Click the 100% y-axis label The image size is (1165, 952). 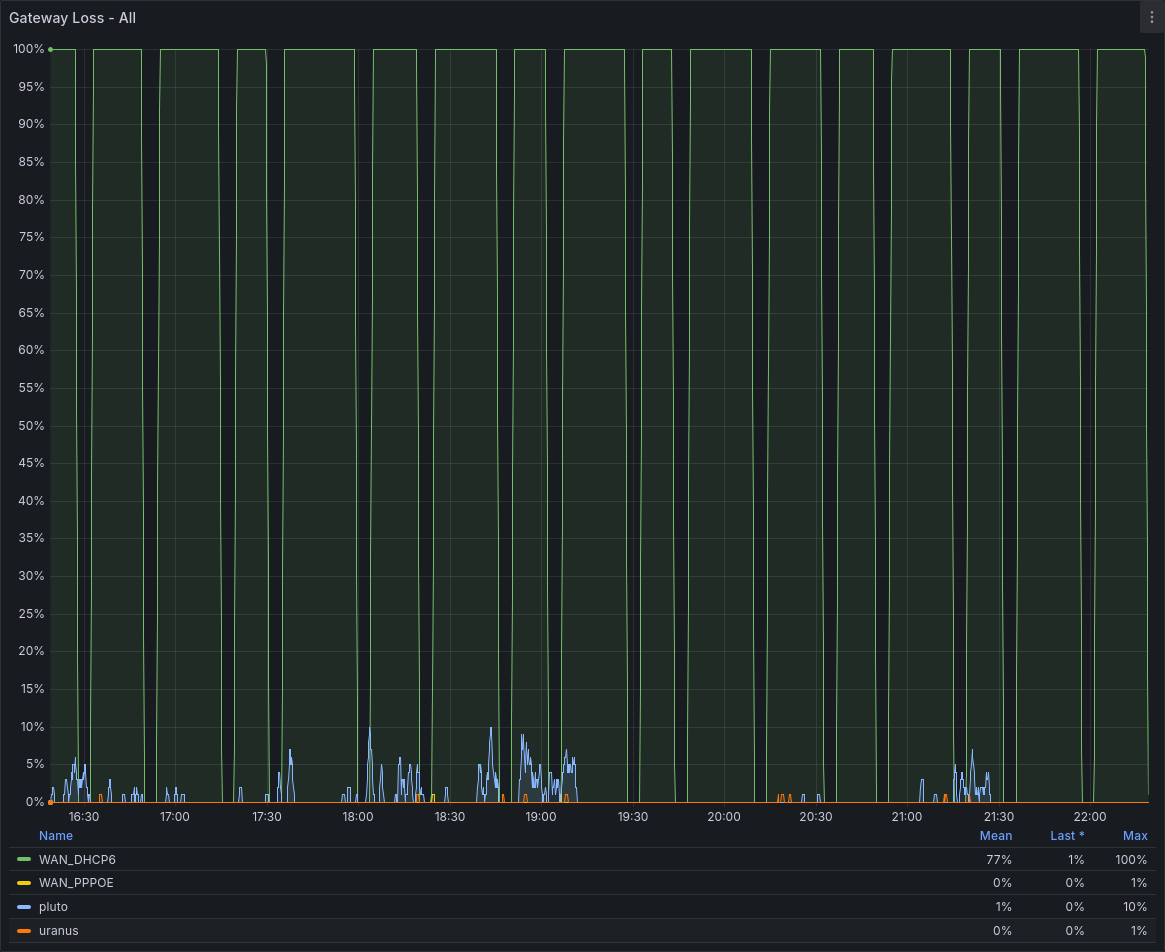(x=28, y=49)
